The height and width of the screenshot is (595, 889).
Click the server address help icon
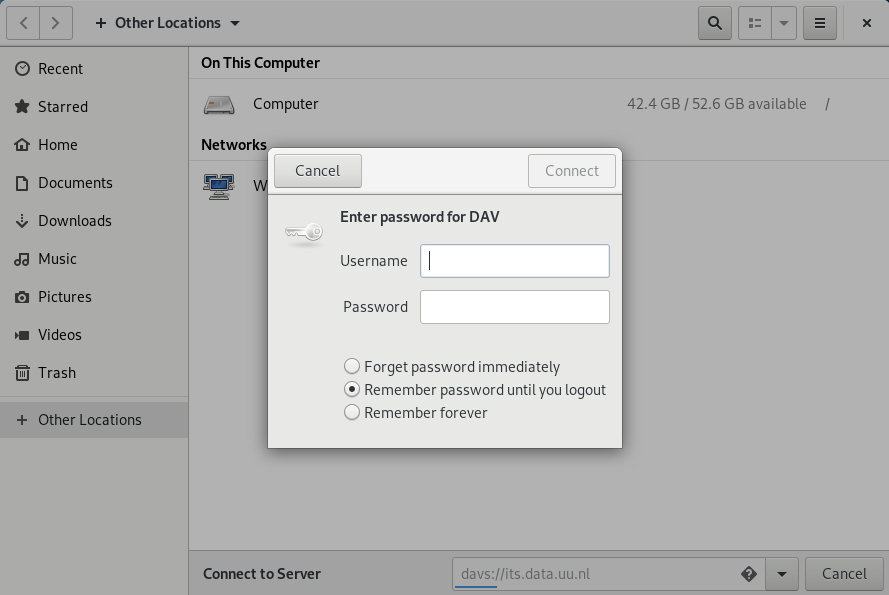(x=748, y=574)
